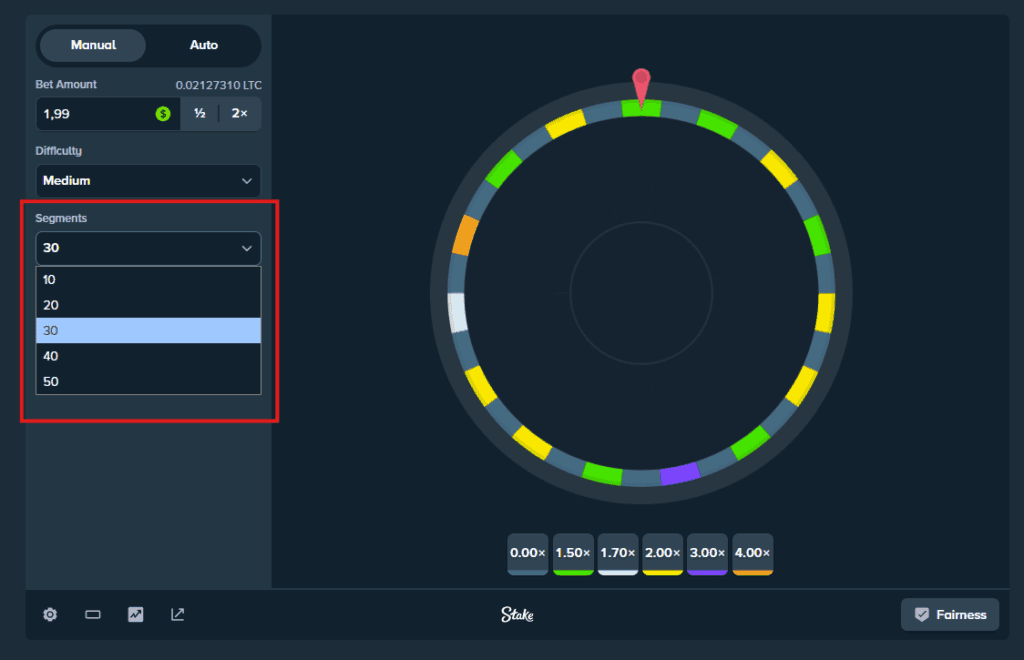Select 50 segments from the list

pos(148,381)
